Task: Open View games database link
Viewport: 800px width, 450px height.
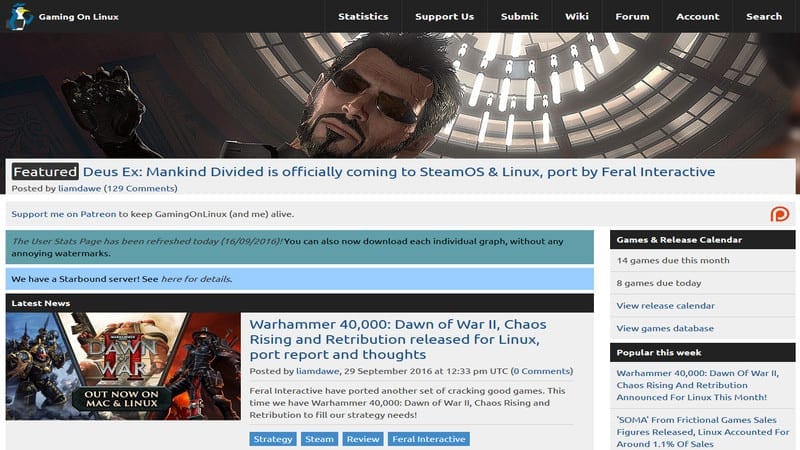Action: tap(665, 329)
